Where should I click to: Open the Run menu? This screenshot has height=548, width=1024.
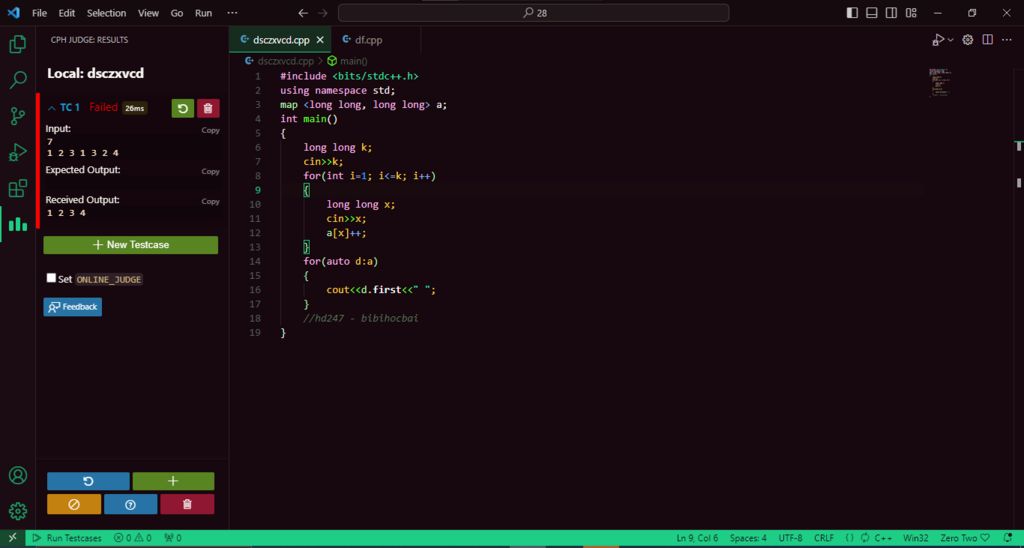[204, 13]
